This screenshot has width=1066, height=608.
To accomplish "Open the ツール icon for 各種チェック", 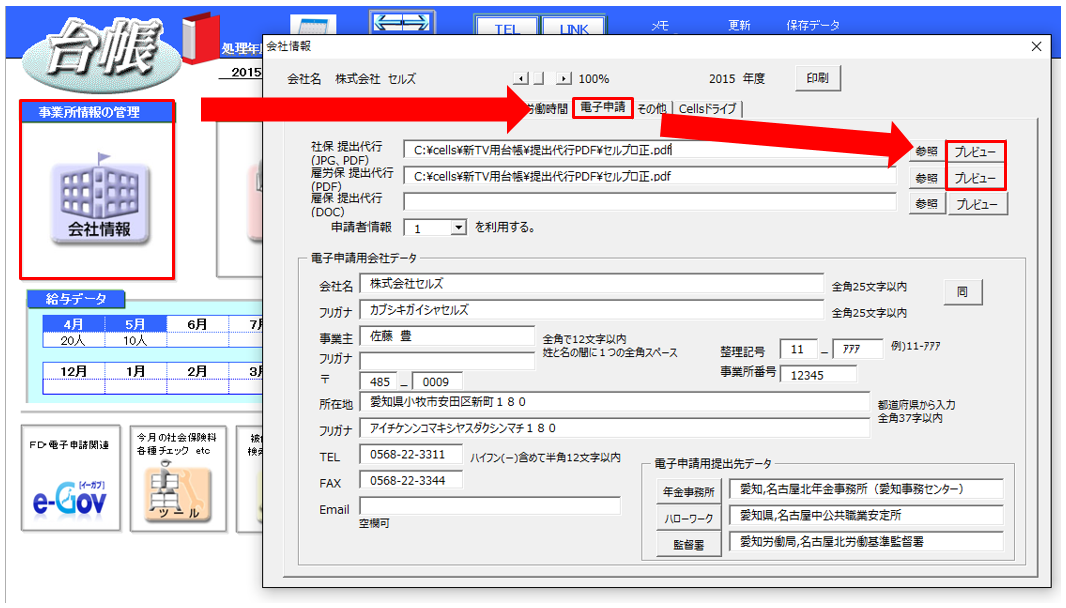I will tap(177, 491).
